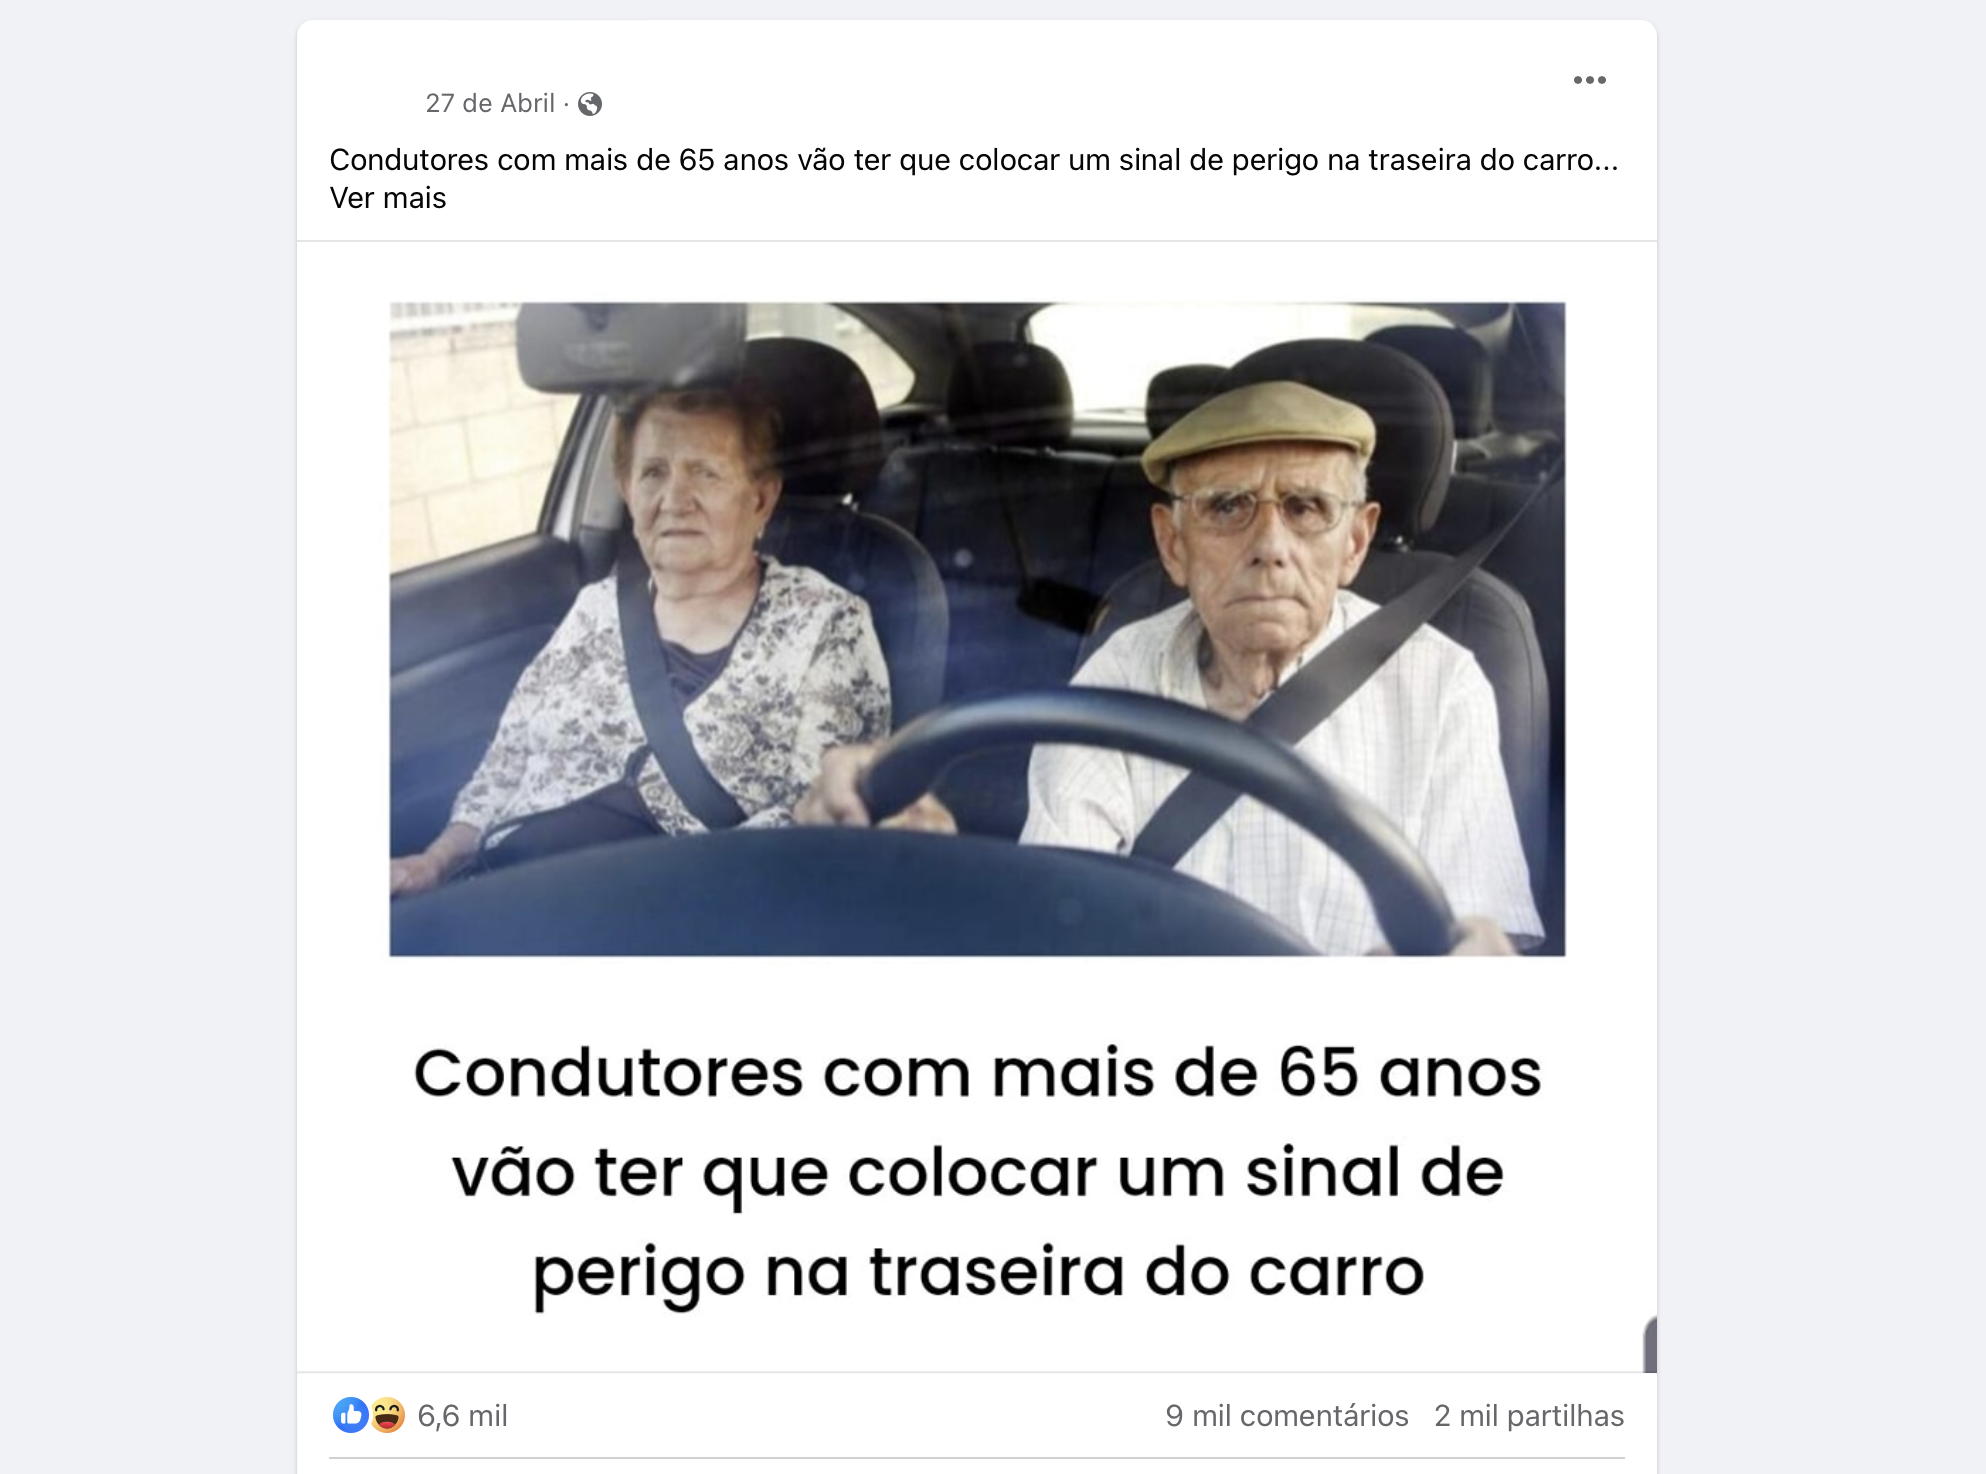View the 6,6 mil reactions list

pyautogui.click(x=463, y=1416)
